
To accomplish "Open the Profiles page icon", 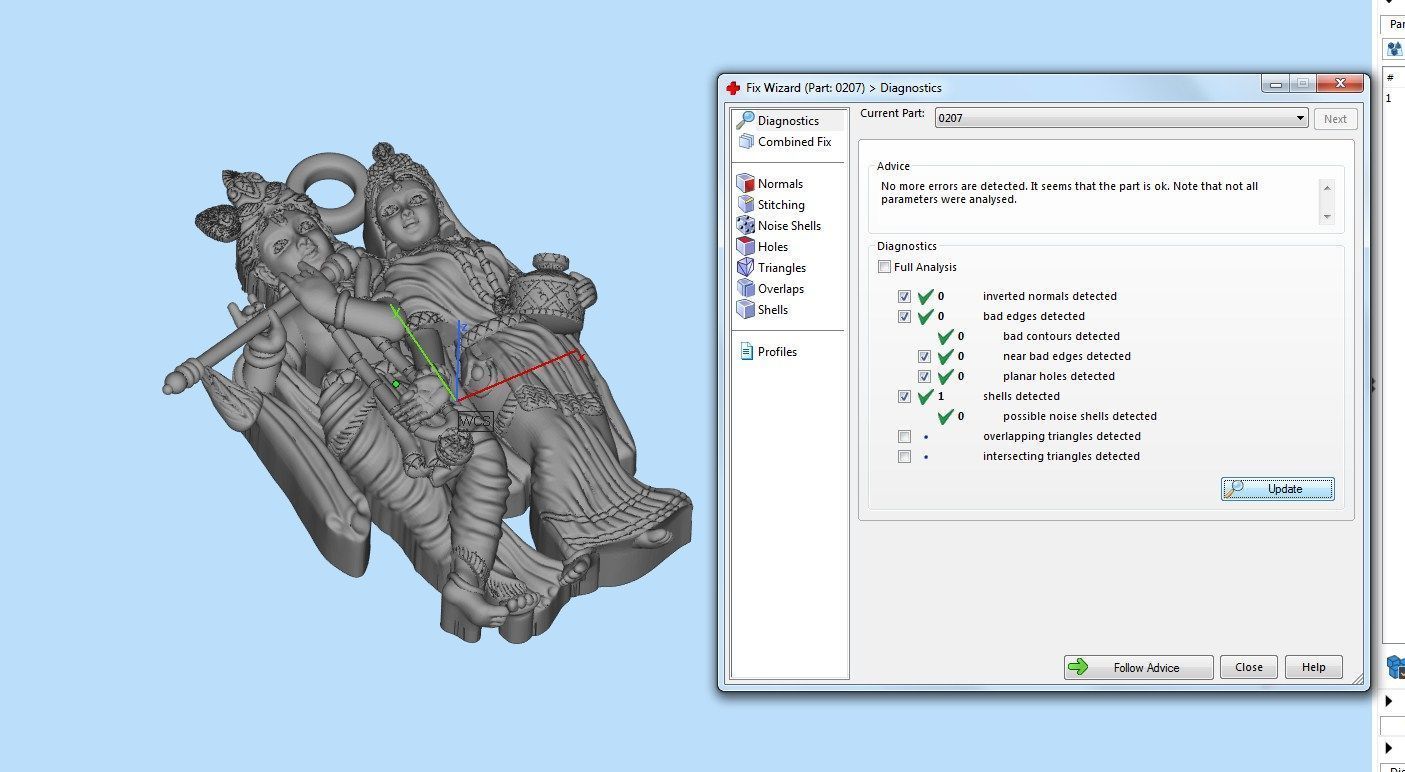I will coord(746,352).
